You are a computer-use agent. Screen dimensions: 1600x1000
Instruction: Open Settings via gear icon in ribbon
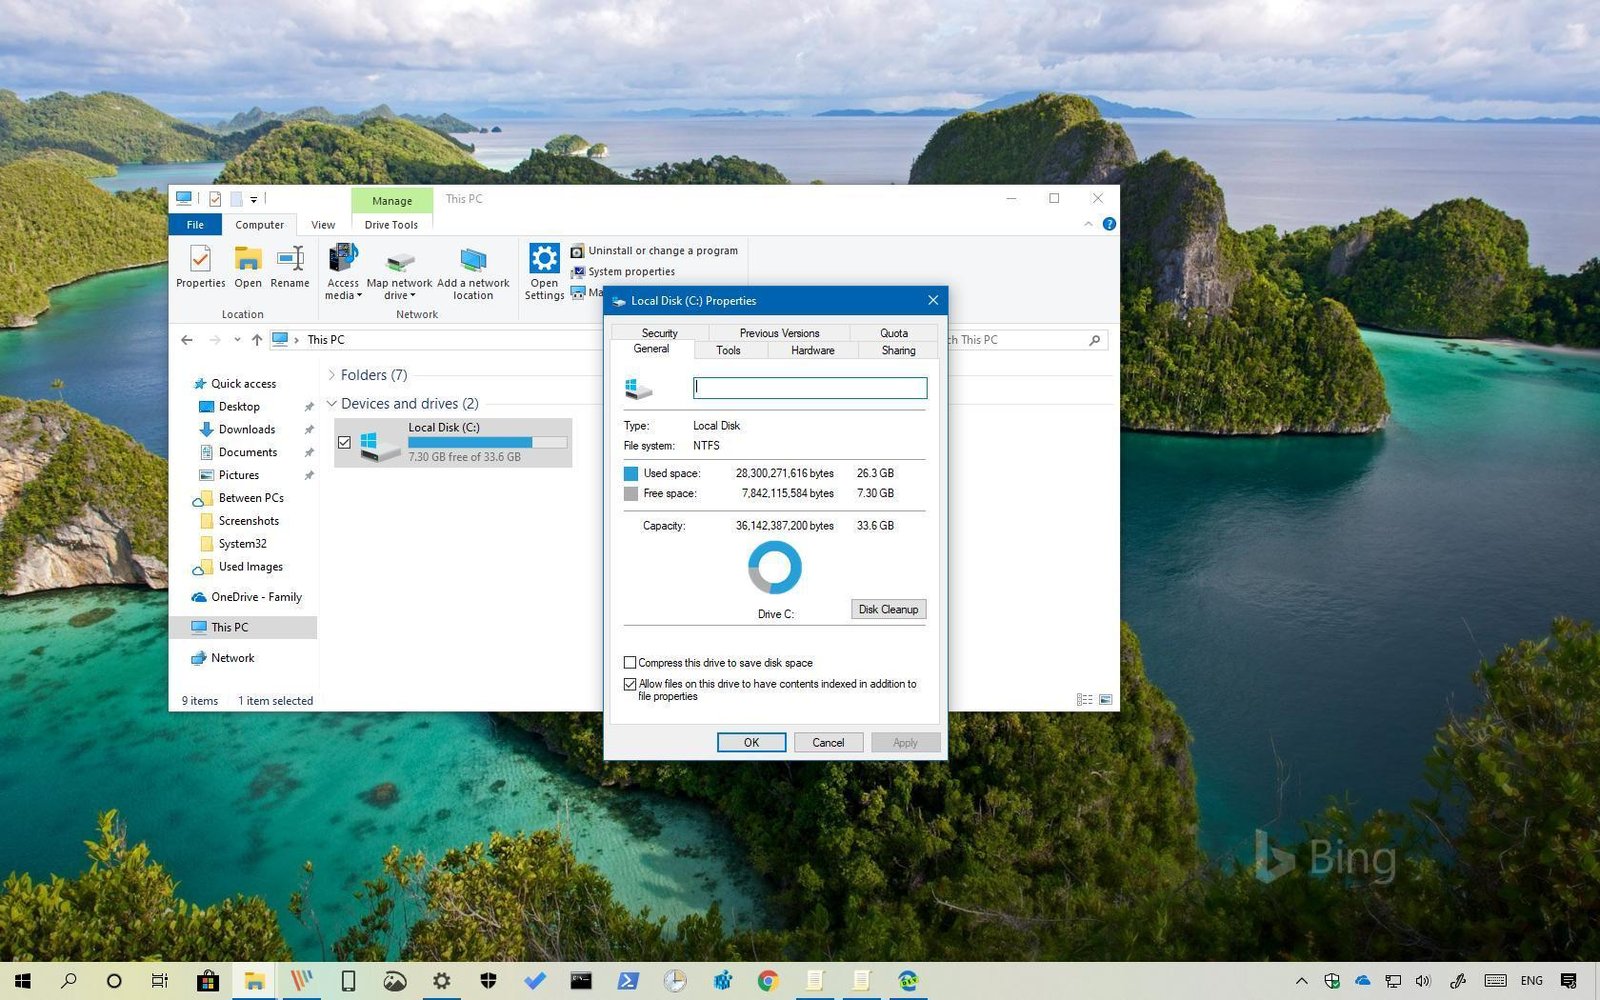pyautogui.click(x=544, y=260)
